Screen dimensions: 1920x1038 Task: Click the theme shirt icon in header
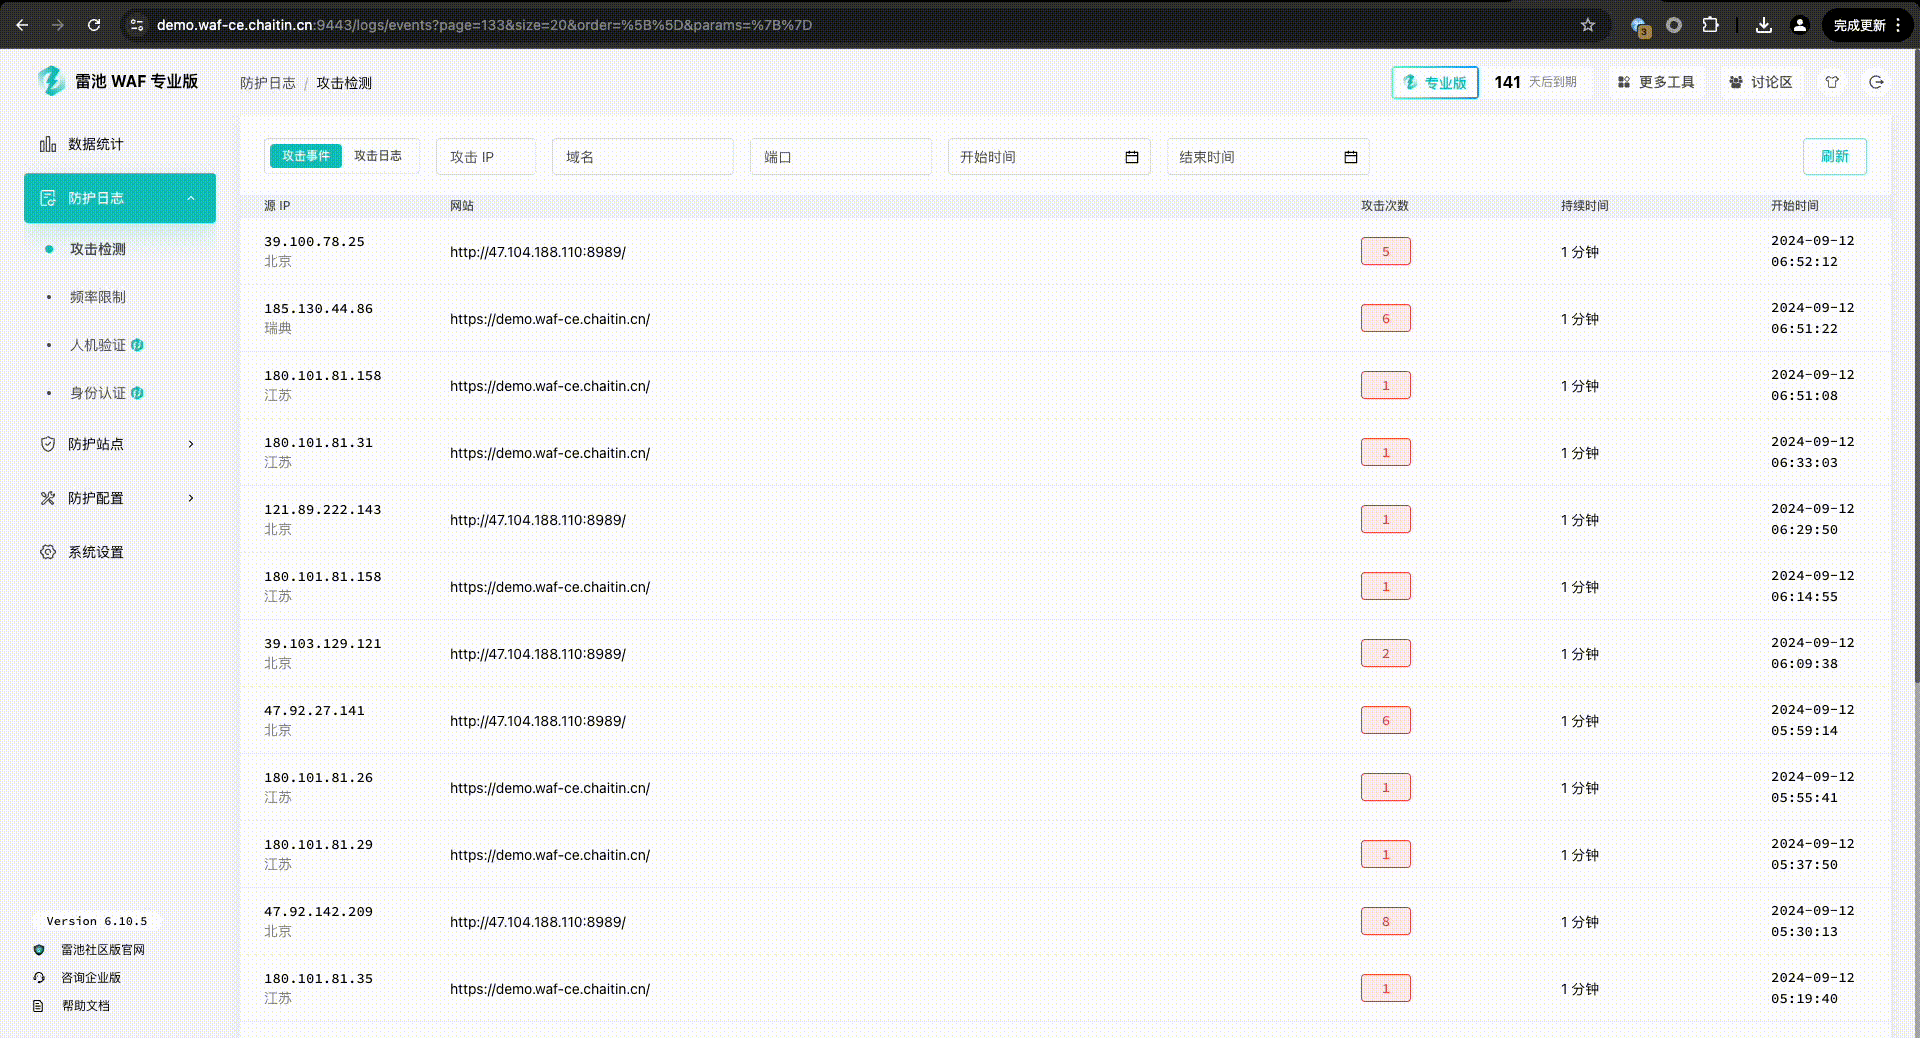(1832, 82)
